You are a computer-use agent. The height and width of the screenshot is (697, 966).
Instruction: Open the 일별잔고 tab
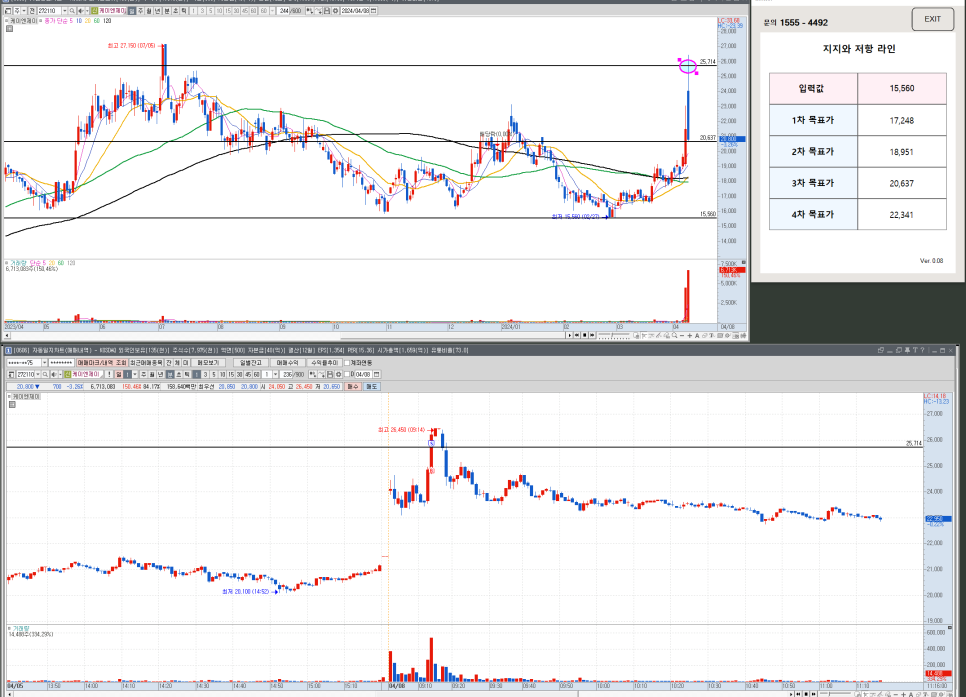250,363
